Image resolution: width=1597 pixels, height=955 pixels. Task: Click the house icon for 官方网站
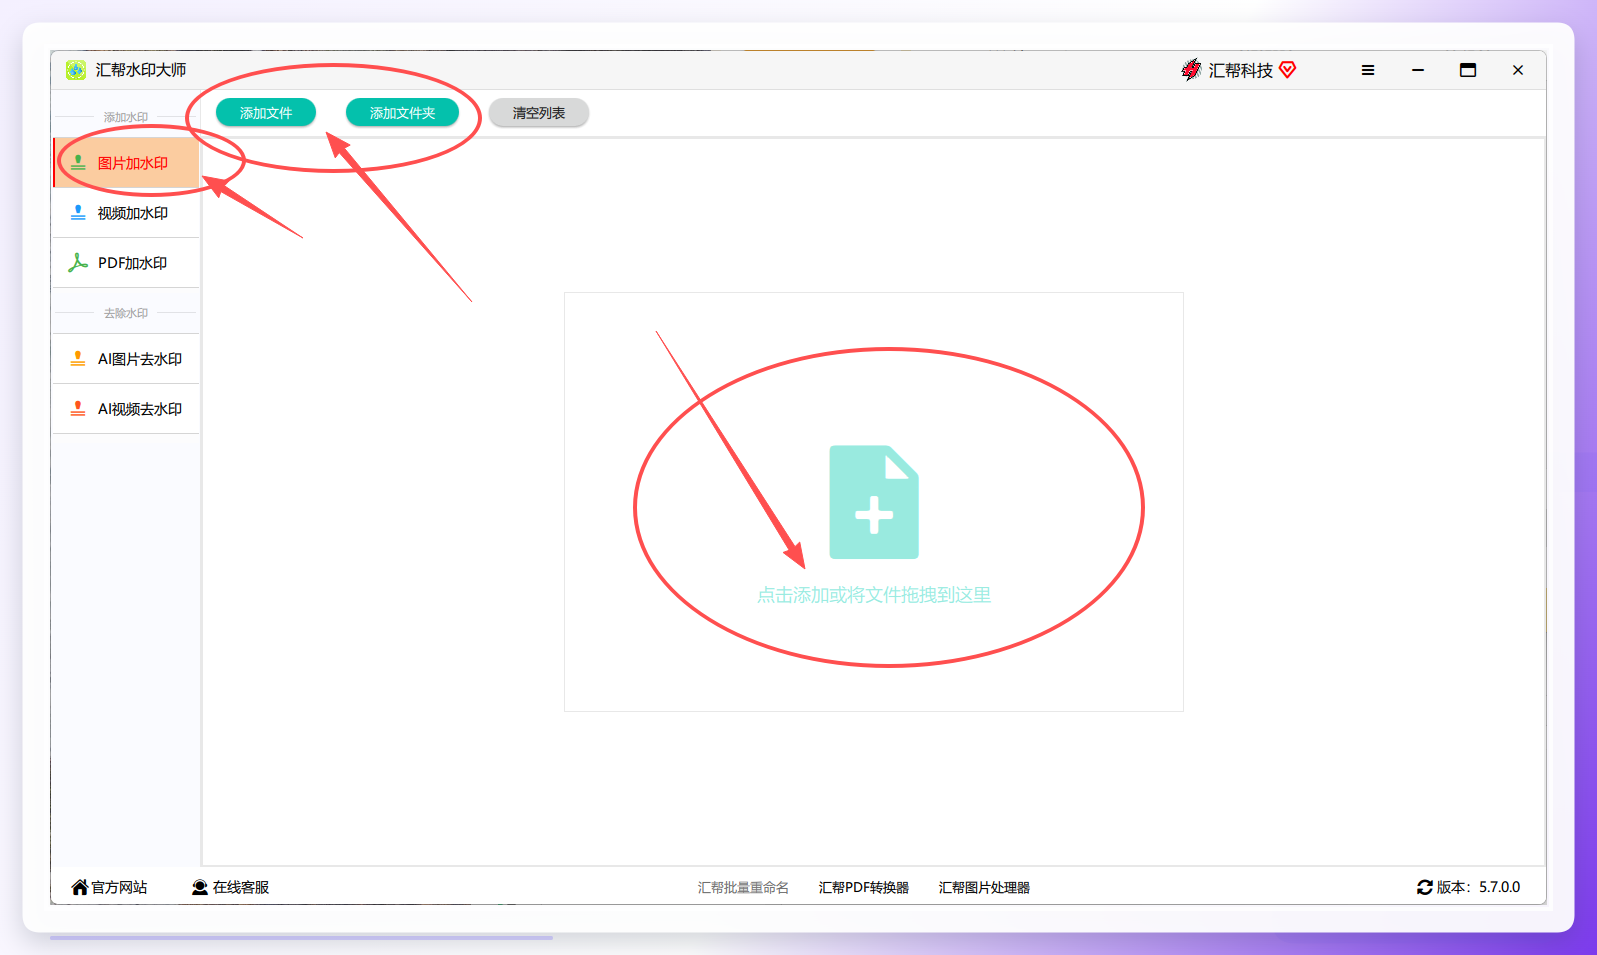[80, 887]
